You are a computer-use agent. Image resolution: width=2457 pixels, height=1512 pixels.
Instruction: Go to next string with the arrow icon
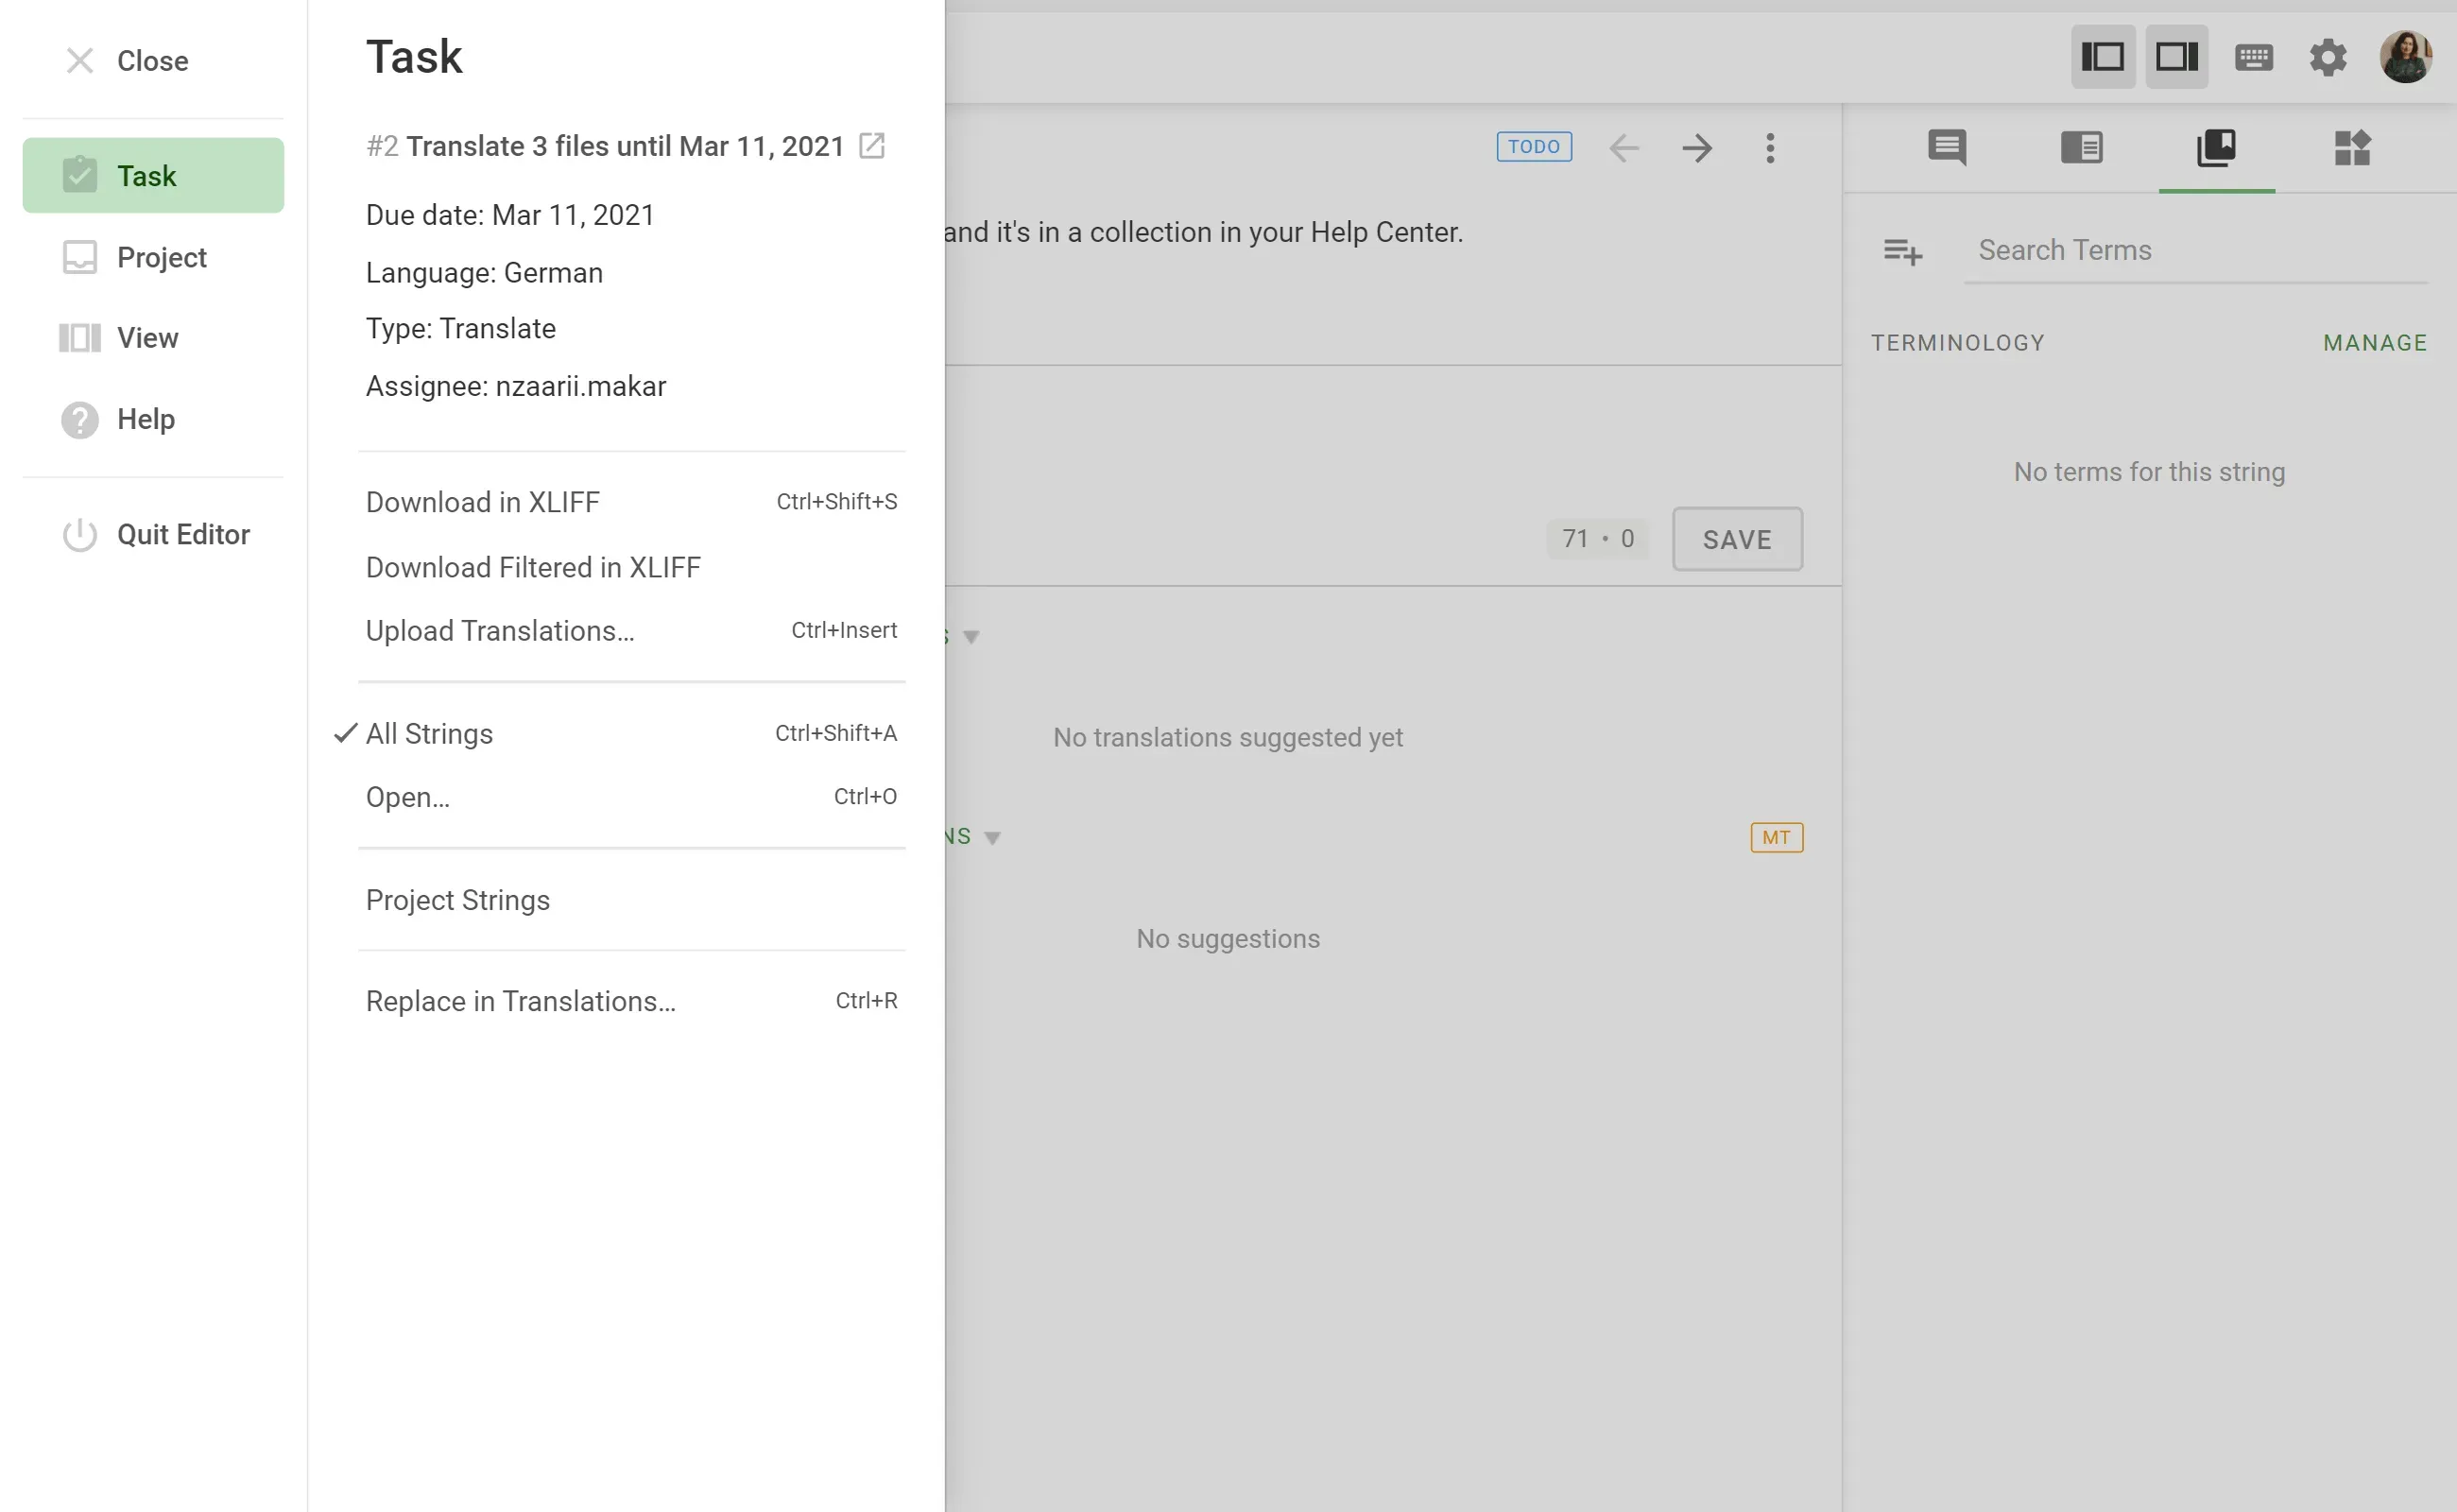pos(1697,148)
